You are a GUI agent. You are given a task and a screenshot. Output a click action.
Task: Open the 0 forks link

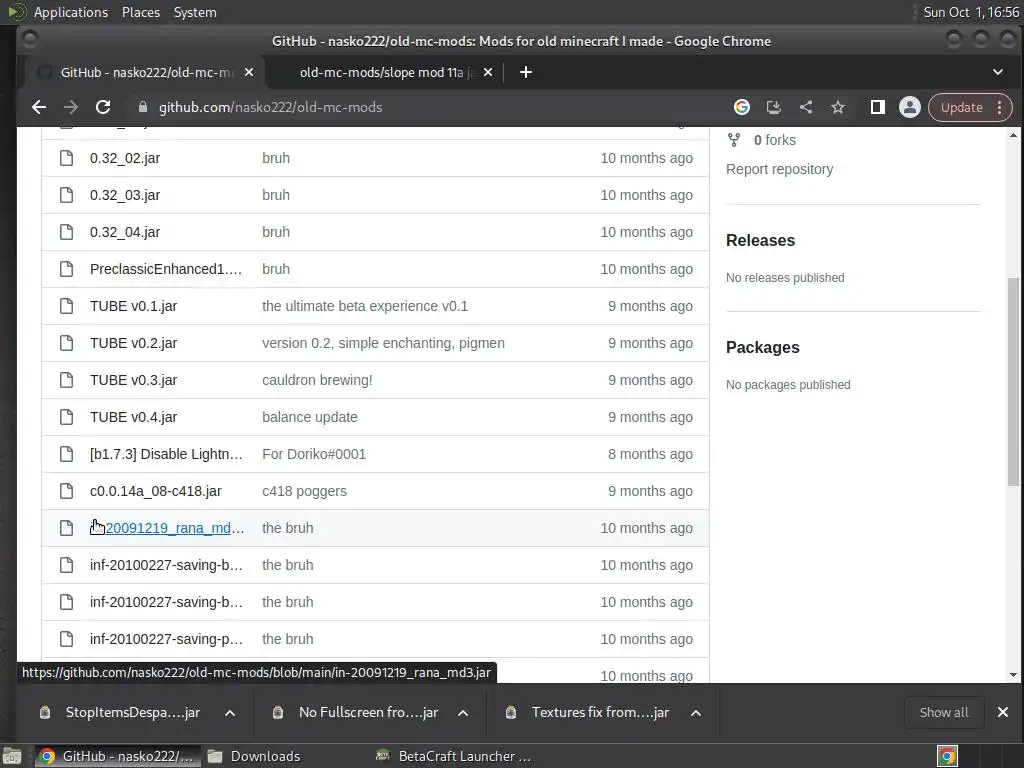pyautogui.click(x=775, y=140)
